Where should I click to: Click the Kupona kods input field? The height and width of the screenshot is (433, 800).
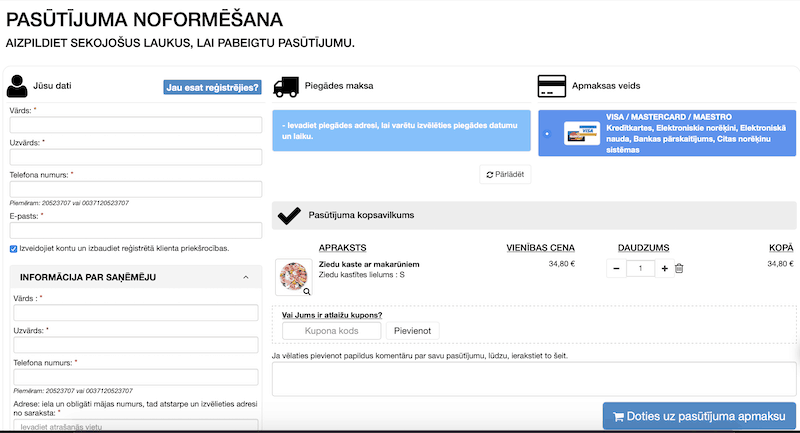coord(332,331)
